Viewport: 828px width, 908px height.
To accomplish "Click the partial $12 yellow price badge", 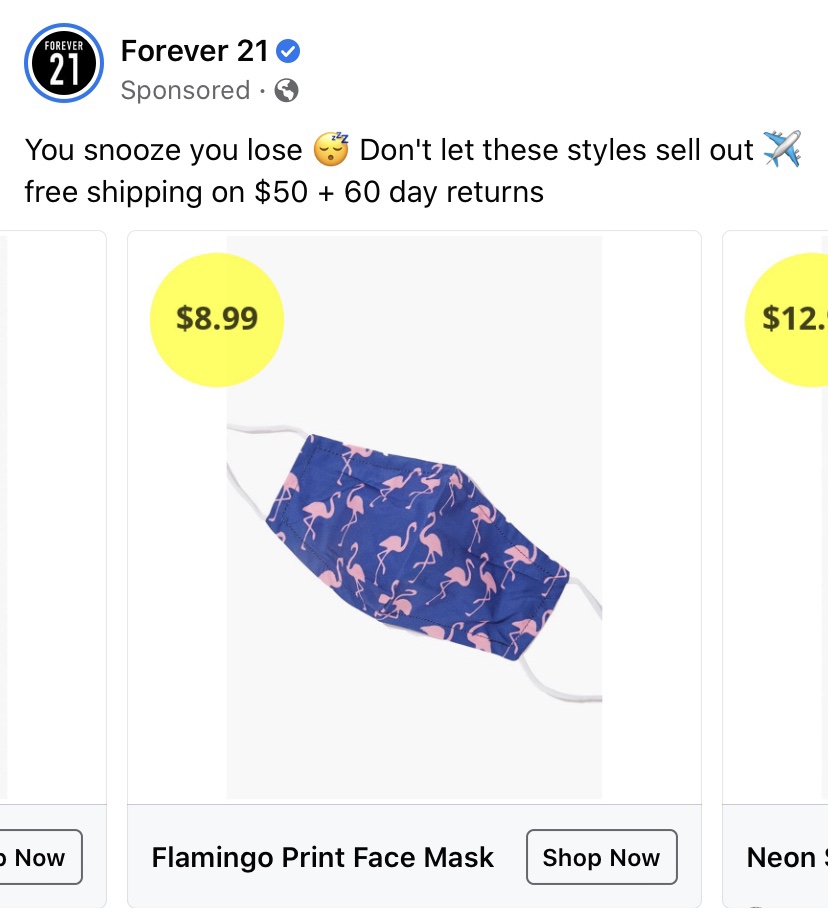I will pyautogui.click(x=790, y=319).
